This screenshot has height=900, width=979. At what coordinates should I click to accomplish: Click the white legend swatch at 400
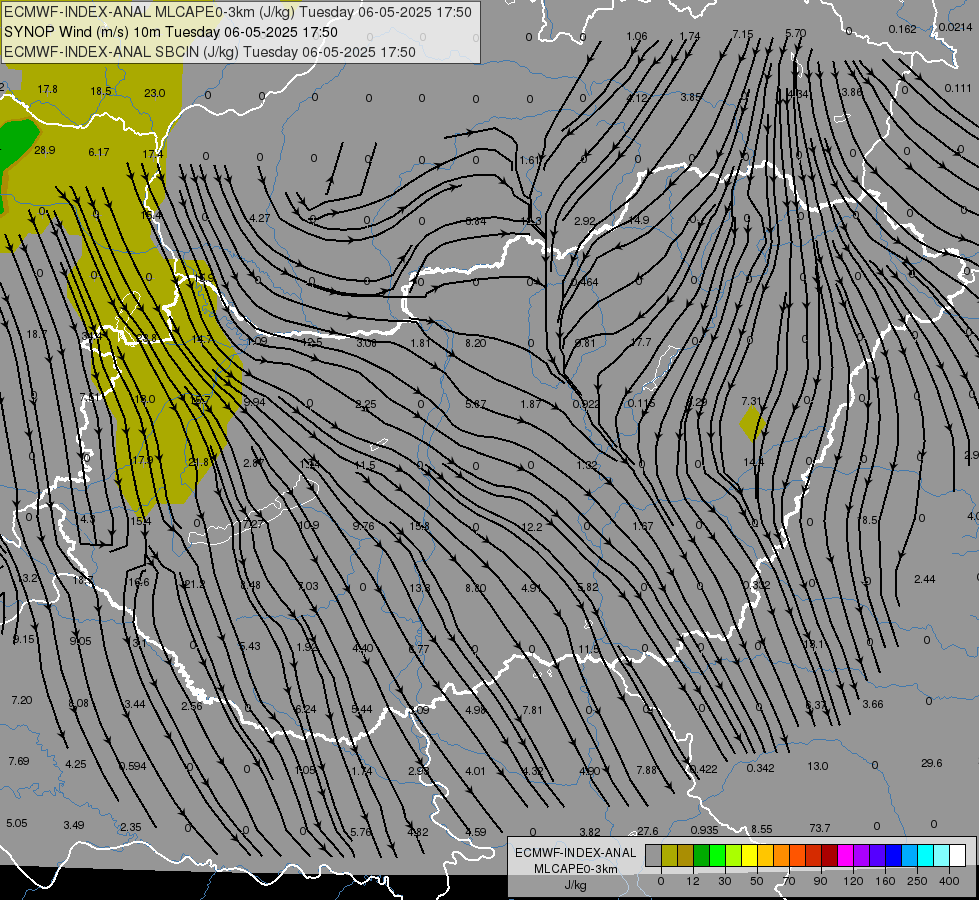tap(958, 855)
